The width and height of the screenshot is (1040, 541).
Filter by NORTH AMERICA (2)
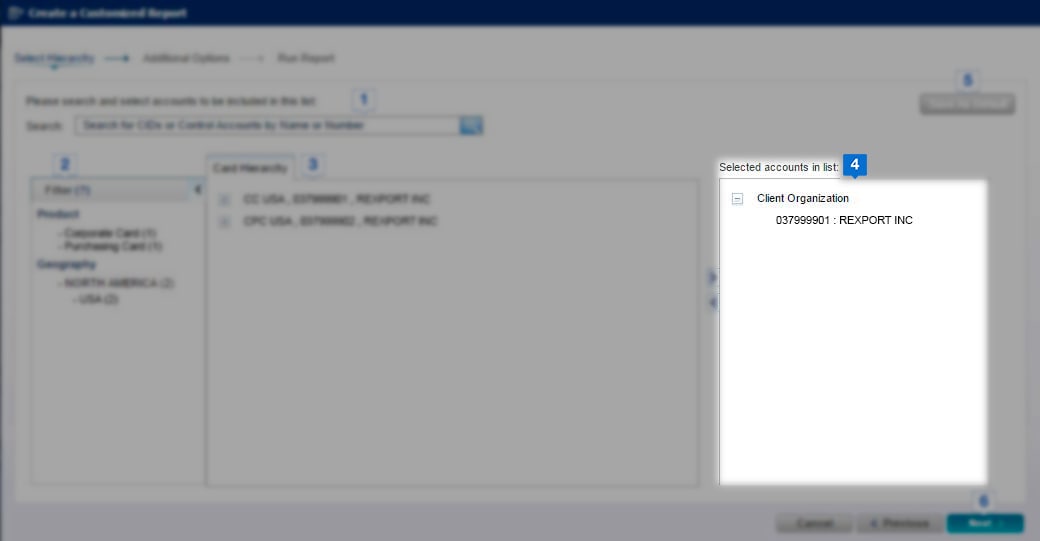coord(119,283)
